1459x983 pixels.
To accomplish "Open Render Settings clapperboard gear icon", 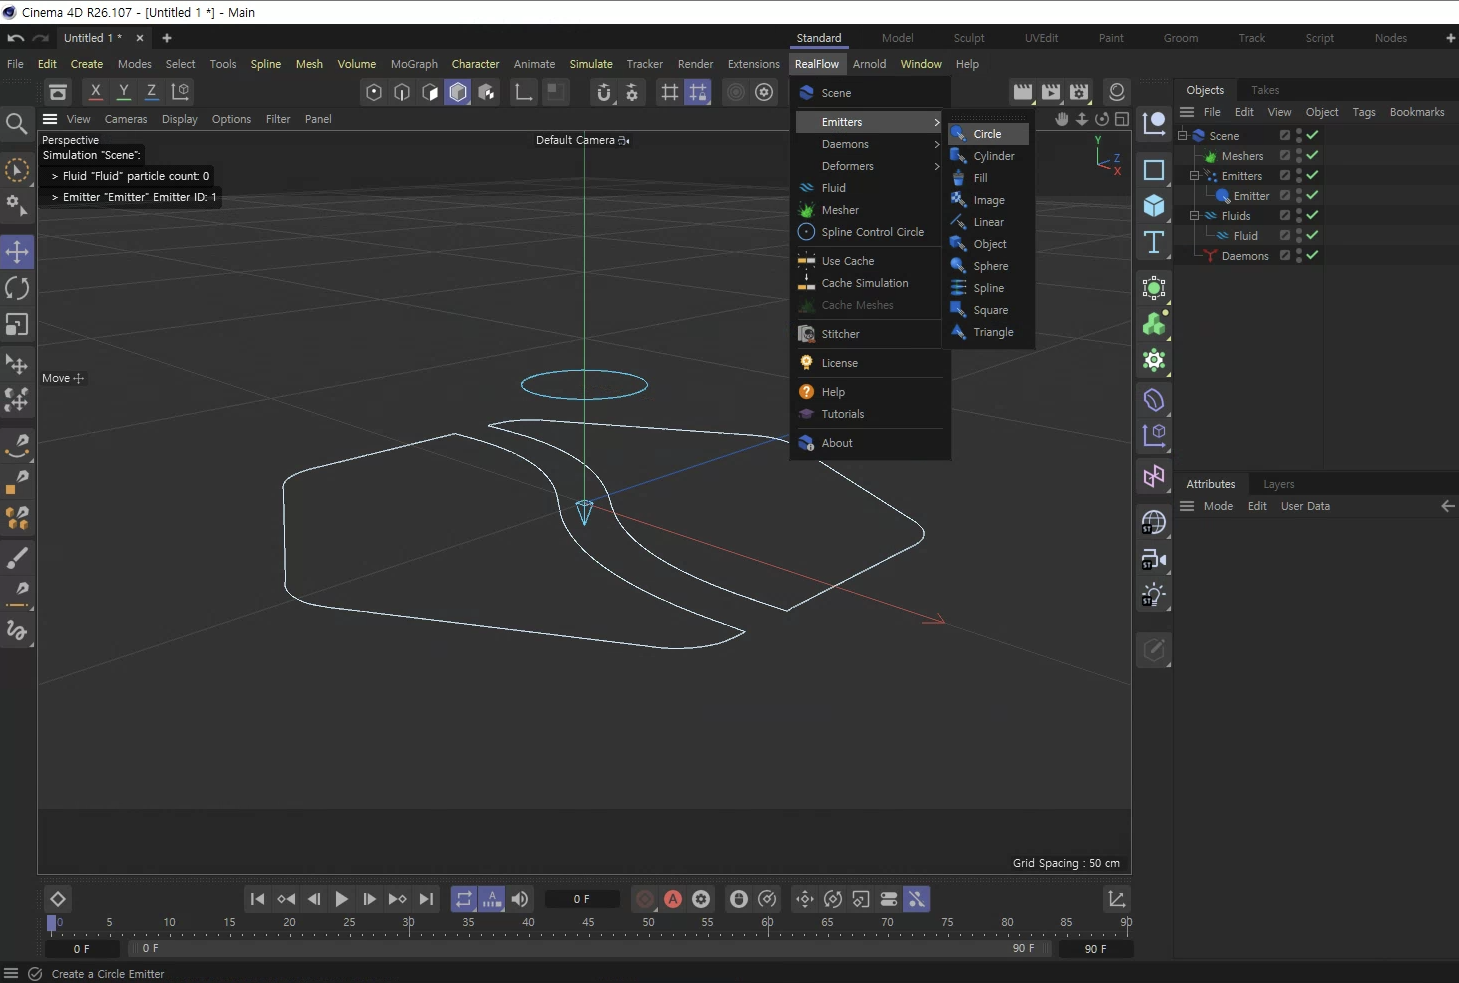I will pos(1079,92).
